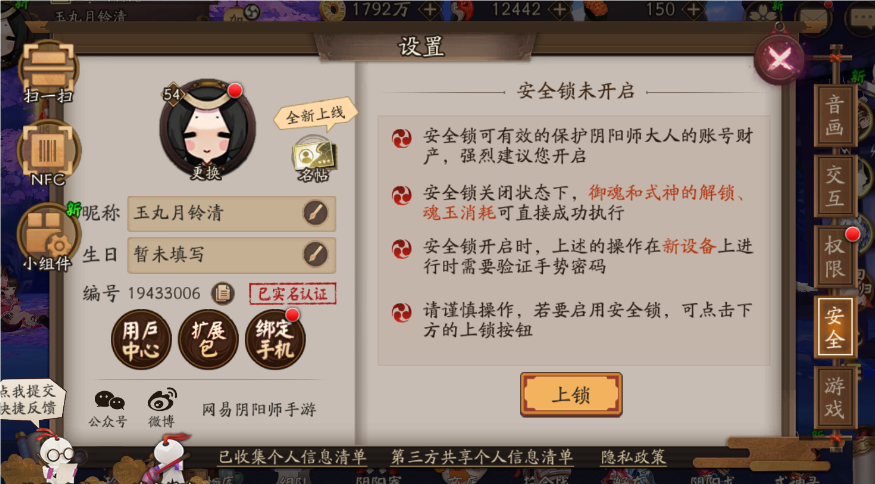
Task: Open the 微博 Weibo icon
Action: (162, 409)
